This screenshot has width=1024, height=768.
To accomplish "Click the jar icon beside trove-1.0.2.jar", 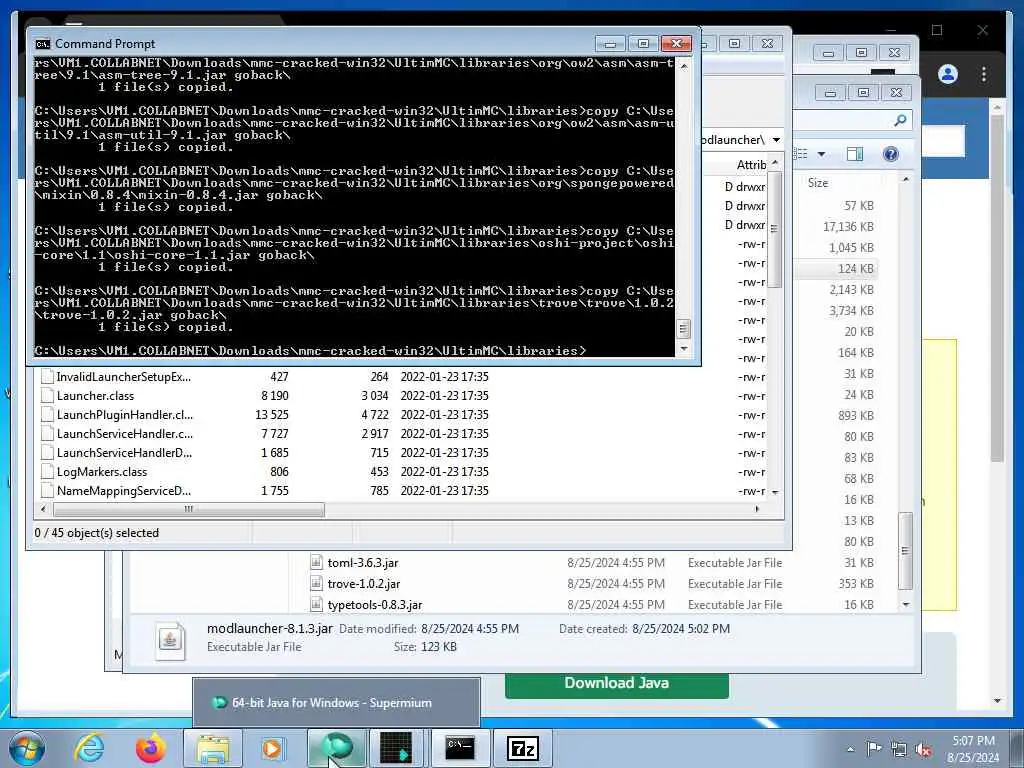I will click(x=316, y=583).
